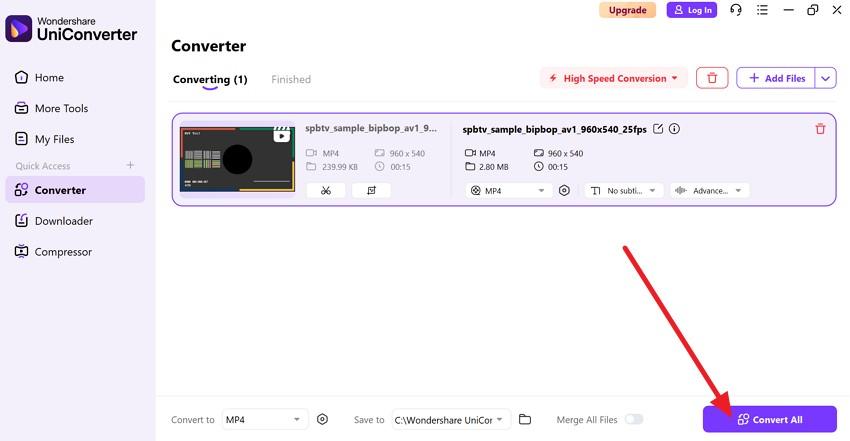
Task: Rename the output file with edit icon
Action: click(x=658, y=129)
